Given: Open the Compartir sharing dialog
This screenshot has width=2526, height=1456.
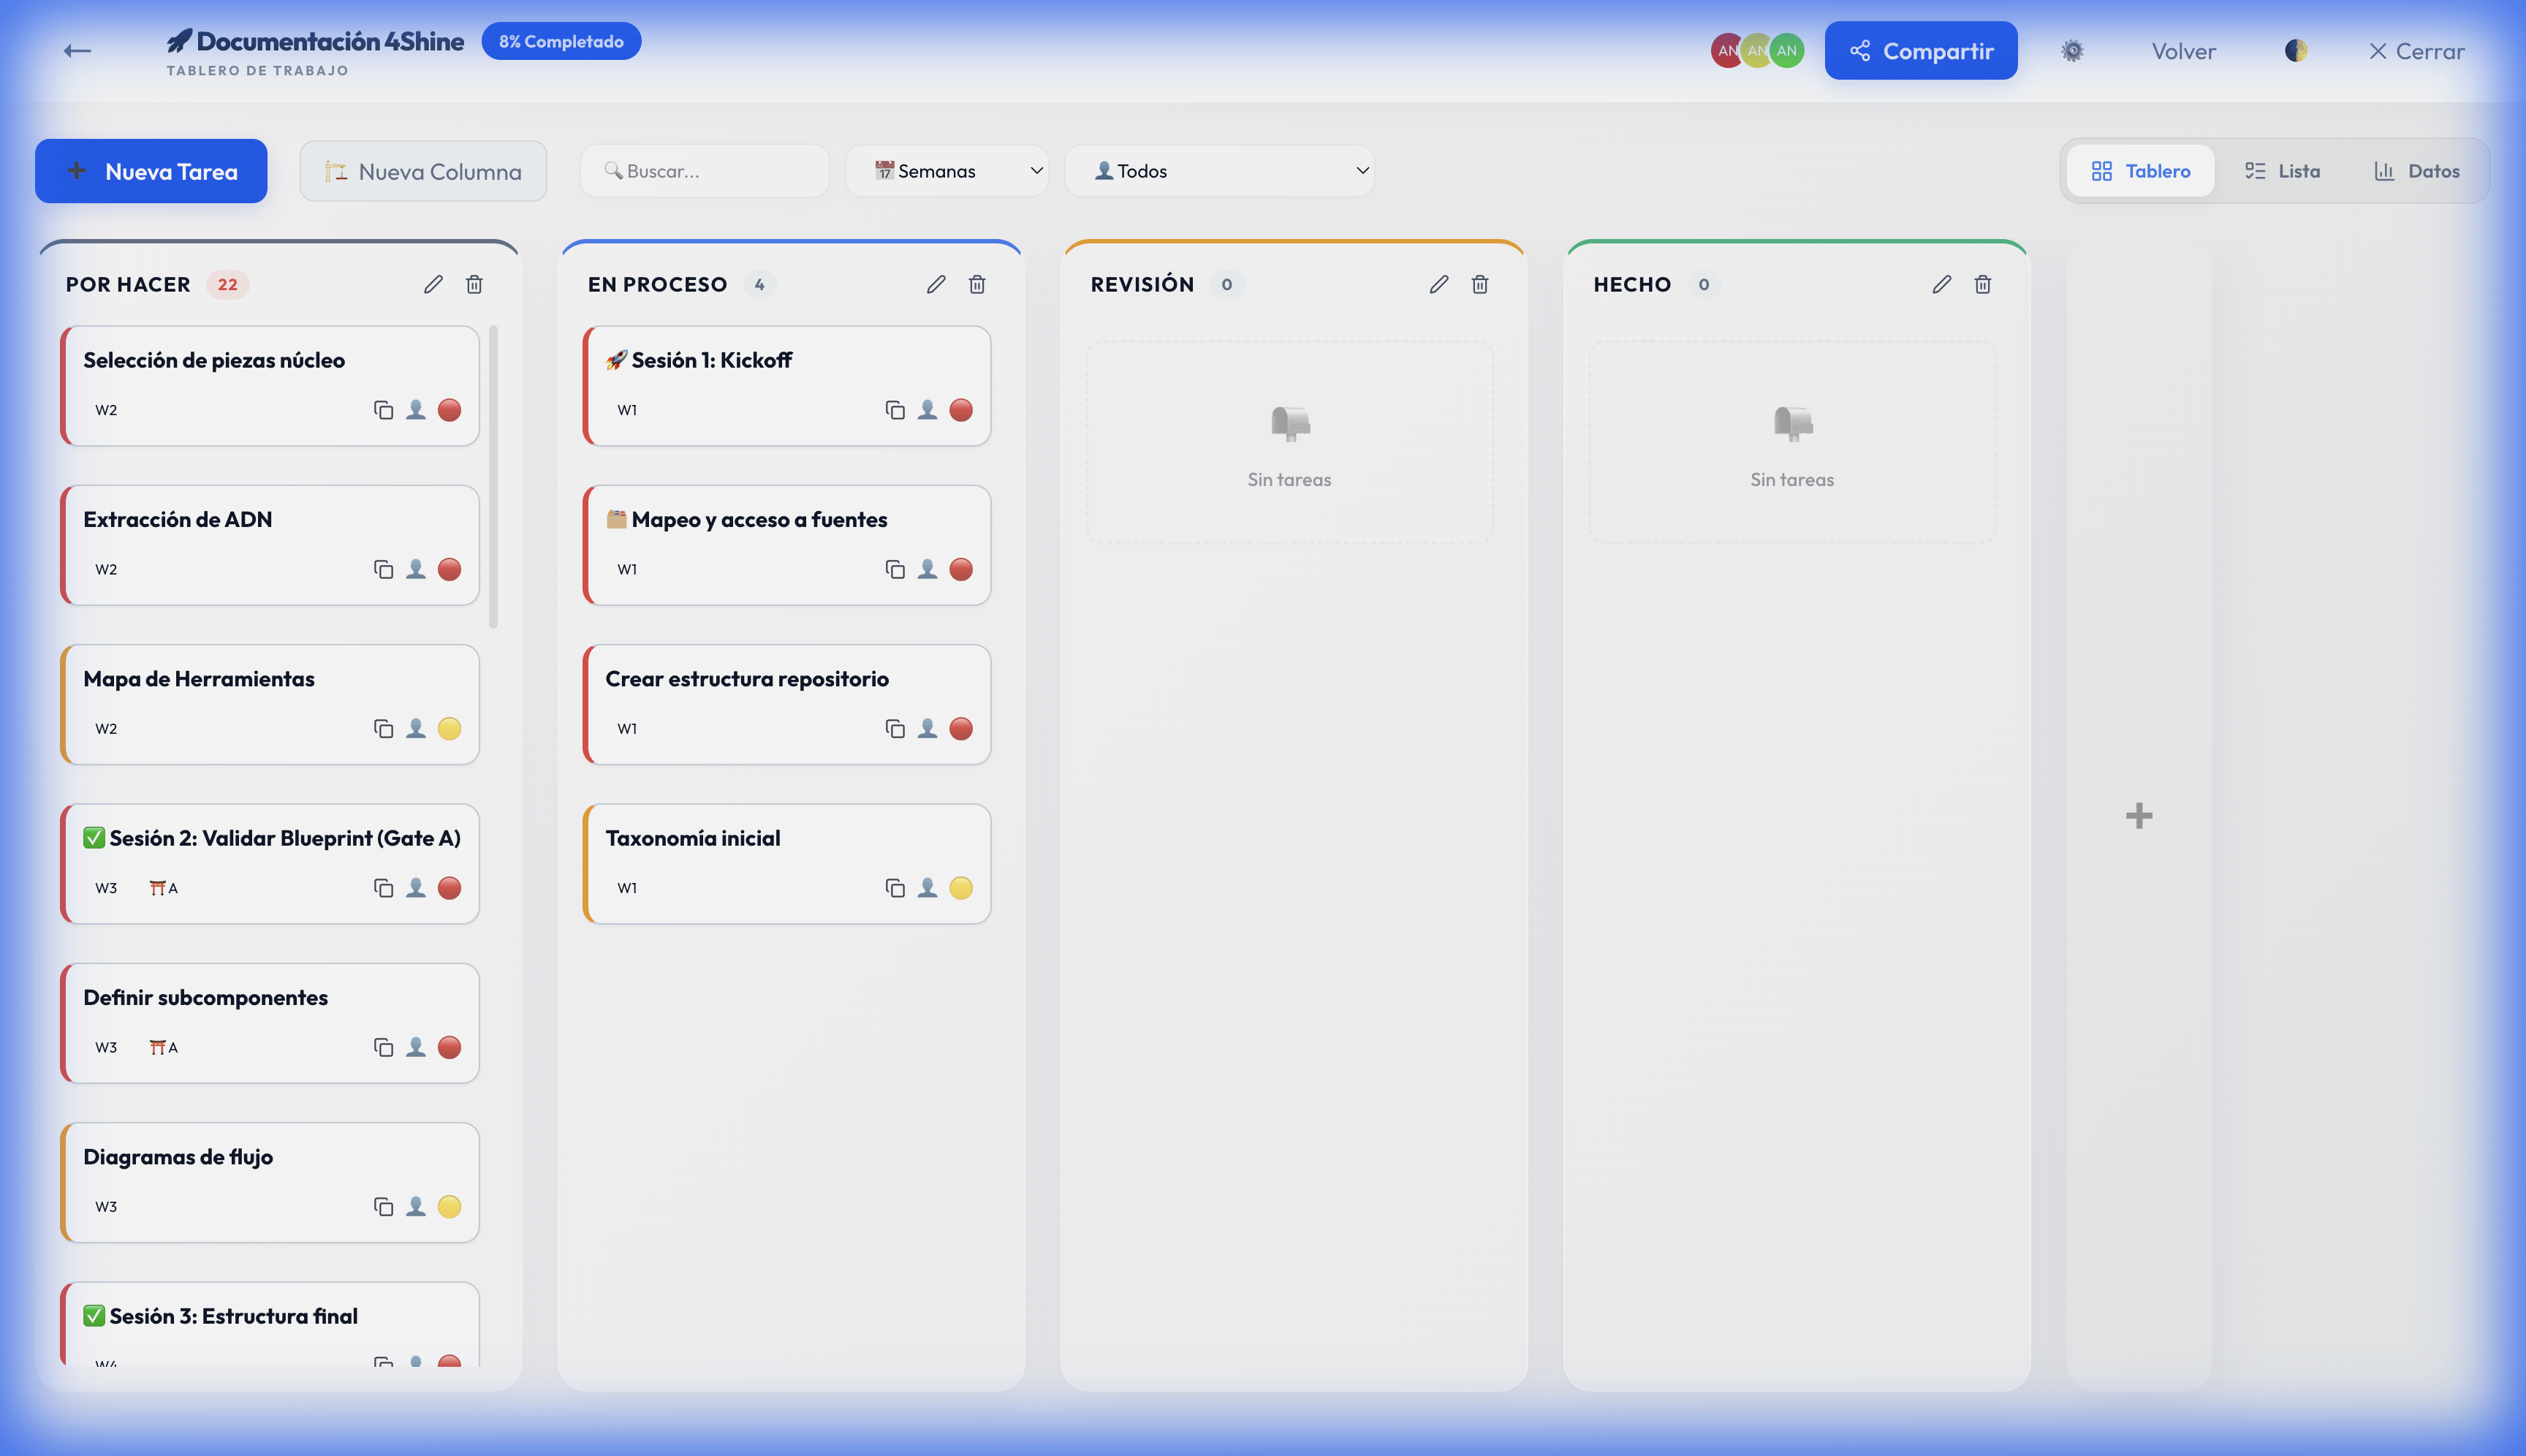Looking at the screenshot, I should [1920, 50].
